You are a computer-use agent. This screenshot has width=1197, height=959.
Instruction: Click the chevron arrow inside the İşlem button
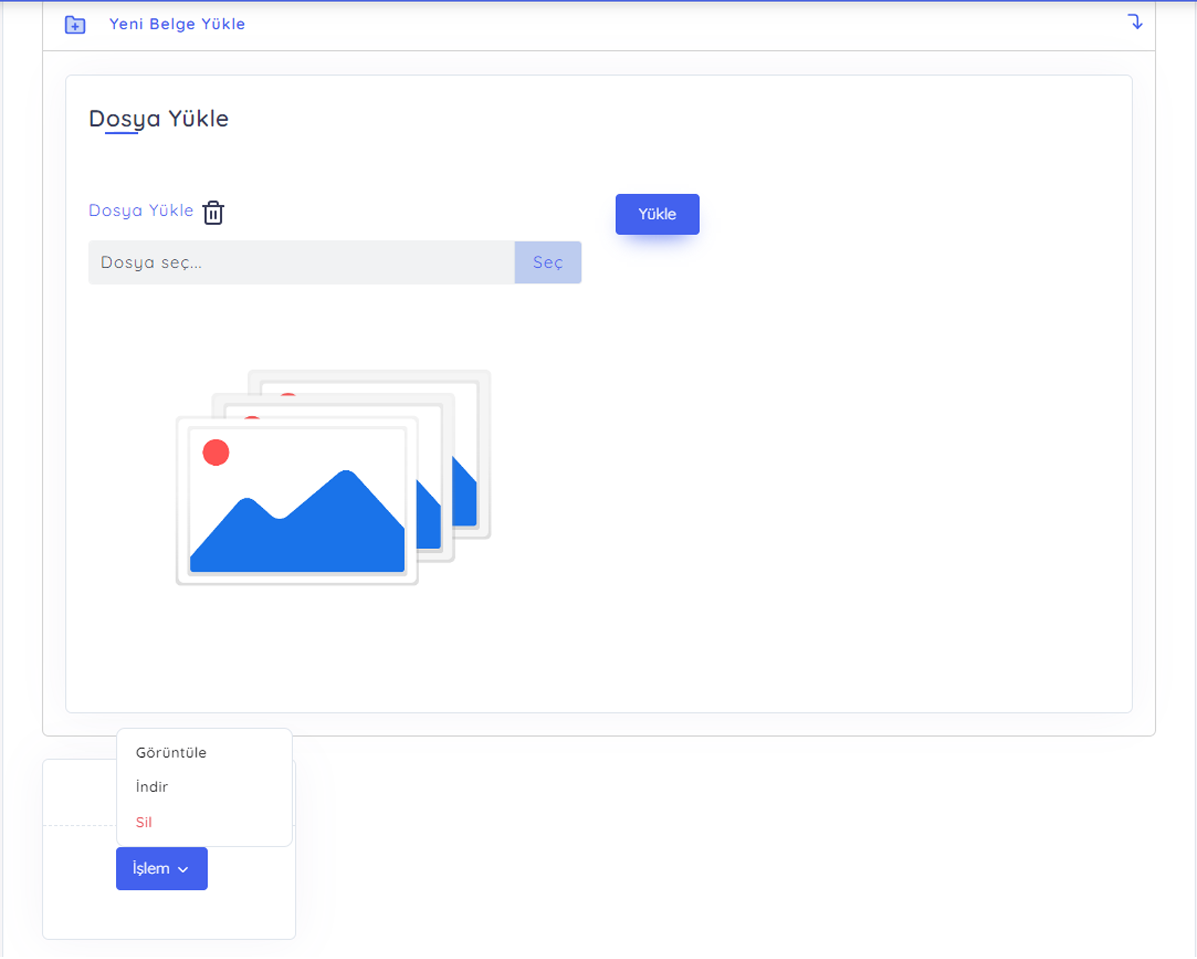tap(184, 870)
